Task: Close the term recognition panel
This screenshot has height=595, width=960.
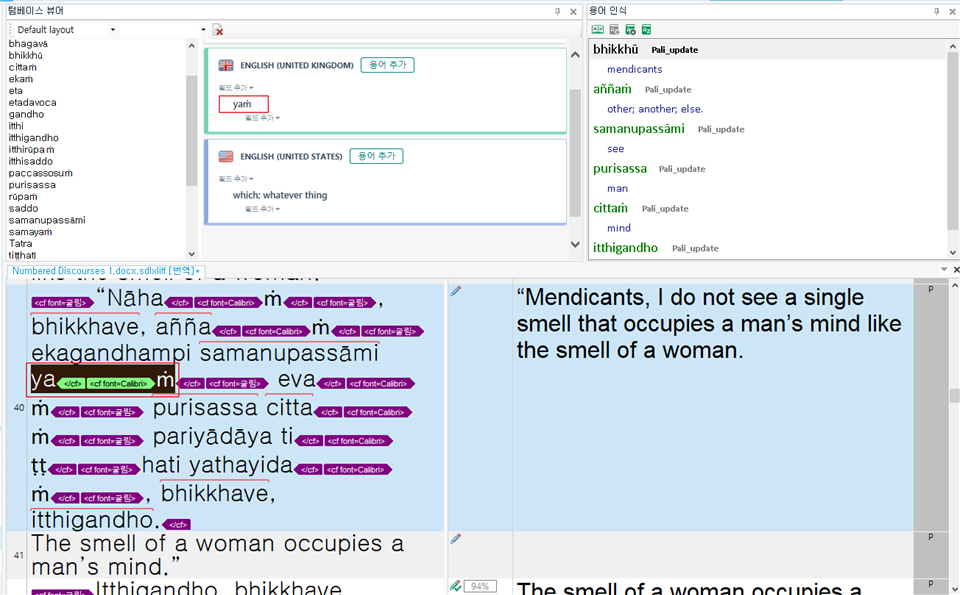Action: pos(952,11)
